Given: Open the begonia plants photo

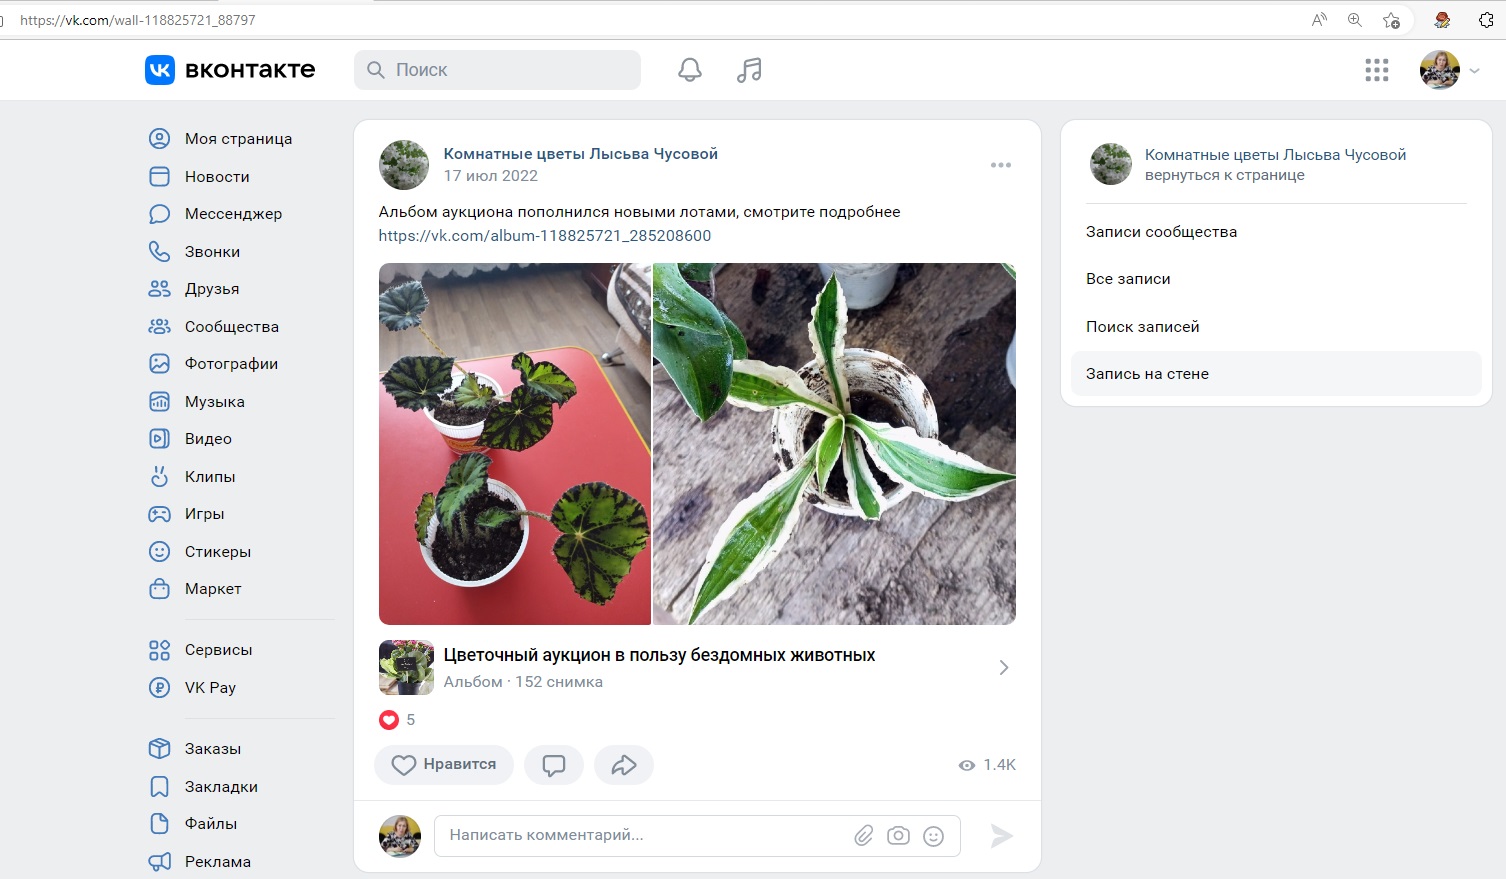Looking at the screenshot, I should tap(515, 444).
